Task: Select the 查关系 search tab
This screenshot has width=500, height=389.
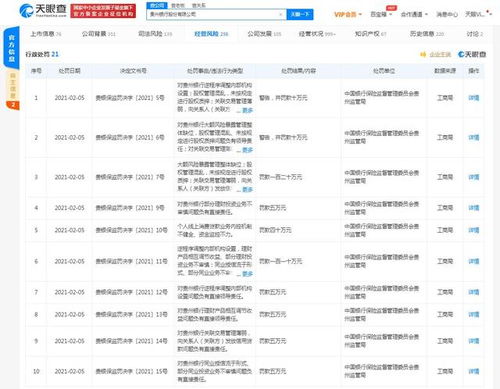Action: click(199, 5)
